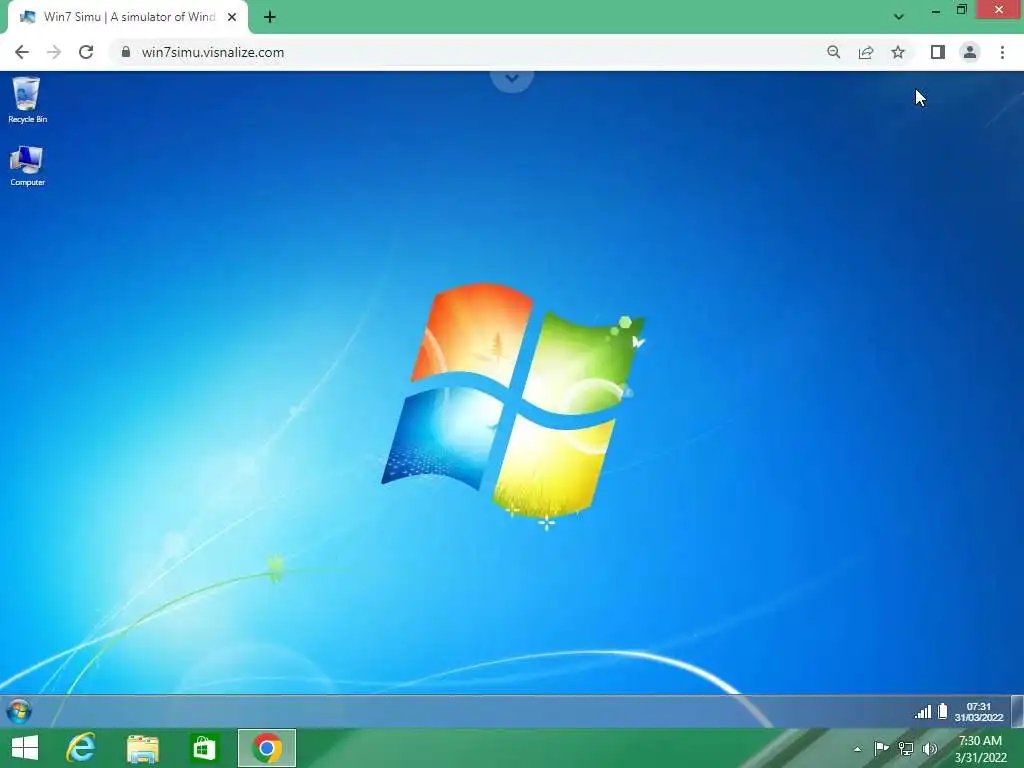Screen dimensions: 1024x768
Task: Open the simulator clock showing 07:31
Action: pyautogui.click(x=978, y=712)
